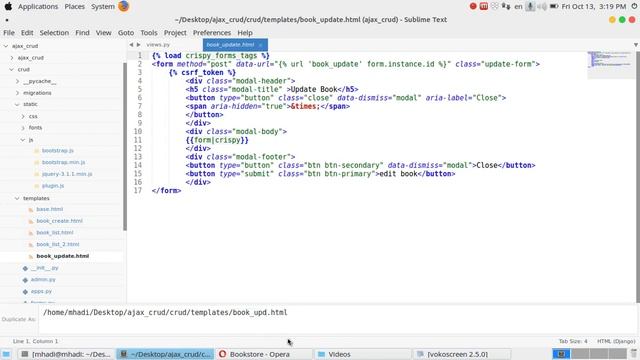The height and width of the screenshot is (360, 640).
Task: Expand the css folder
Action: (23, 116)
